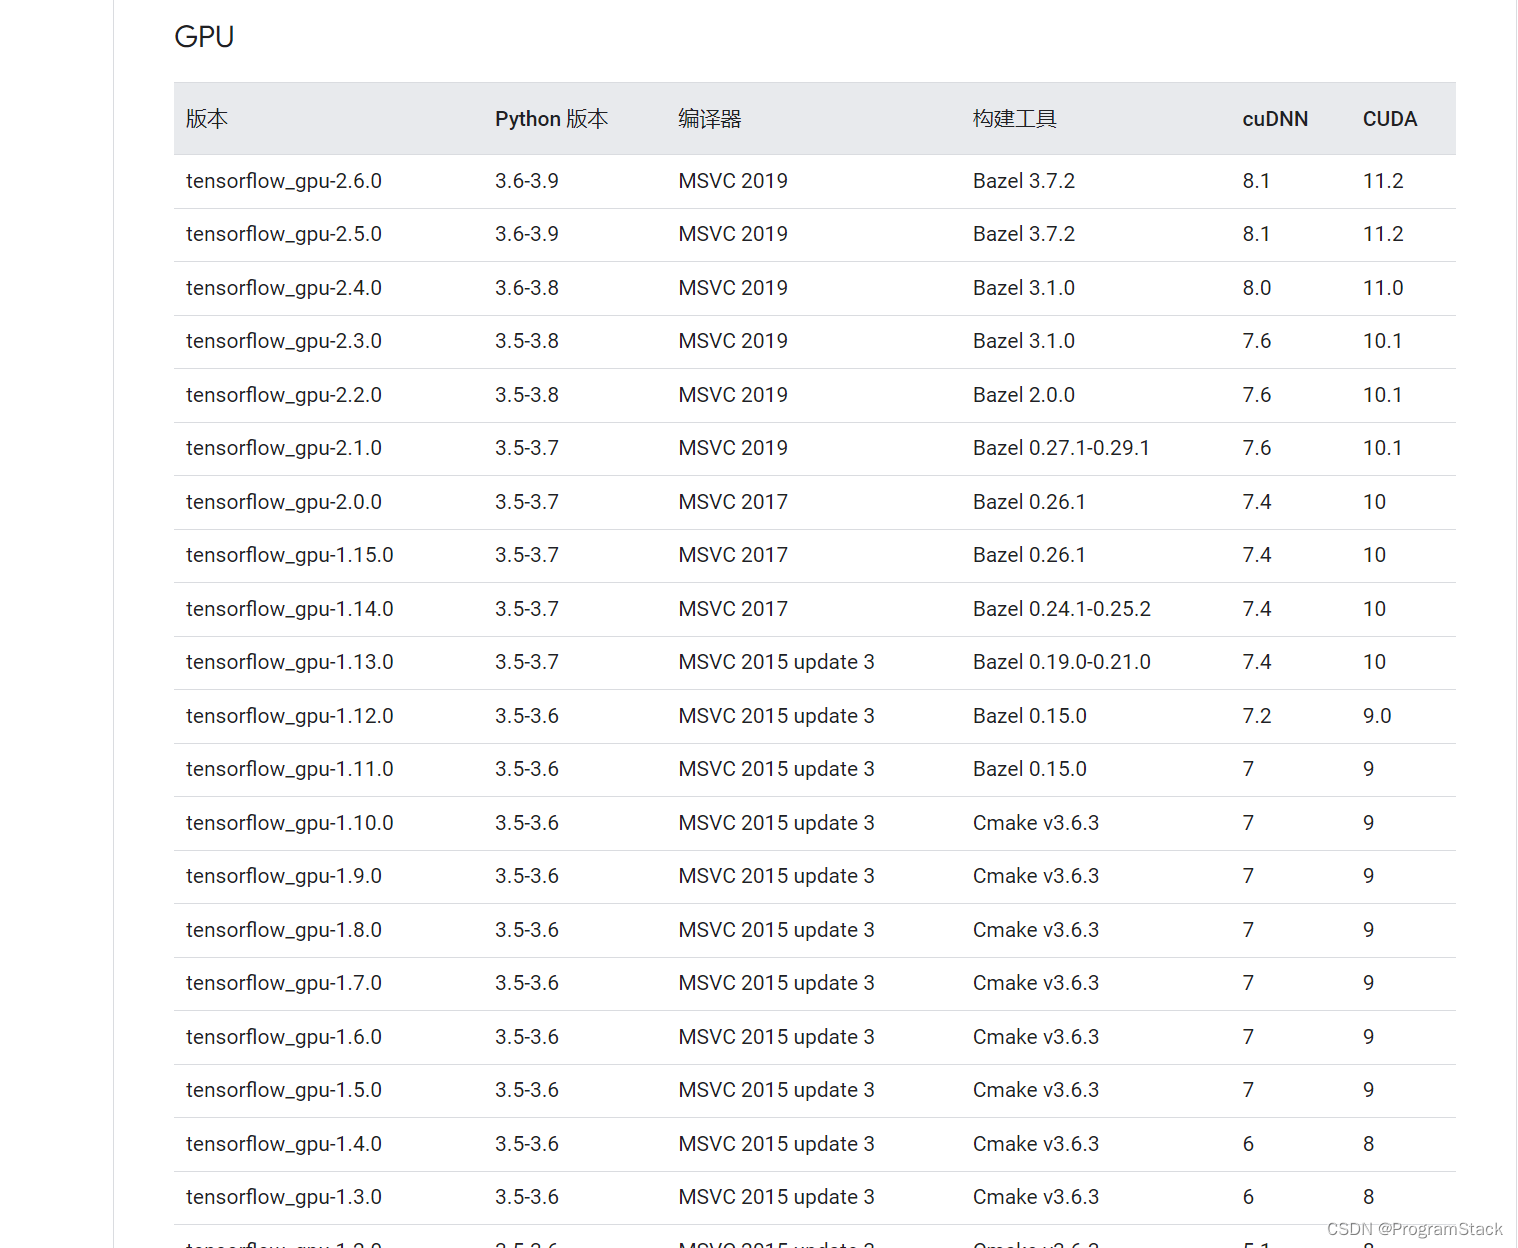
Task: Click CUDA 10 in tensorflow_gpu-1.13.0 row
Action: (x=1374, y=662)
